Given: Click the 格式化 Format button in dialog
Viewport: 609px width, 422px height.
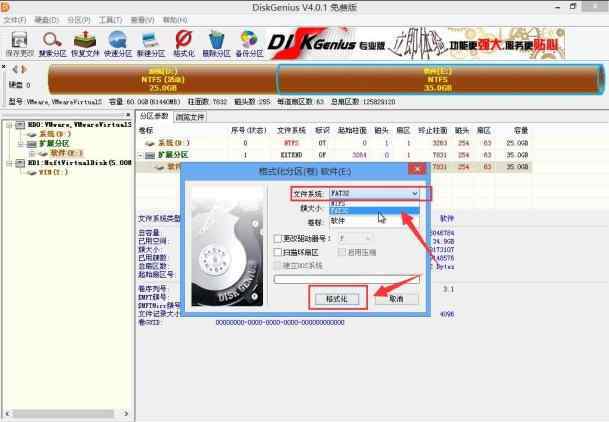Looking at the screenshot, I should (337, 299).
